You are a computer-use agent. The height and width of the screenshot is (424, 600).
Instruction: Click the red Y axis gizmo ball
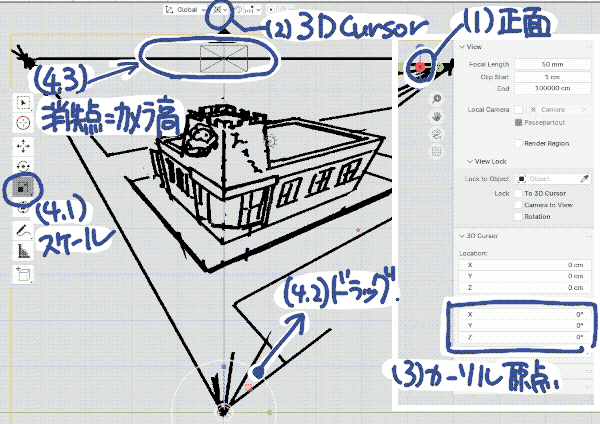[420, 67]
